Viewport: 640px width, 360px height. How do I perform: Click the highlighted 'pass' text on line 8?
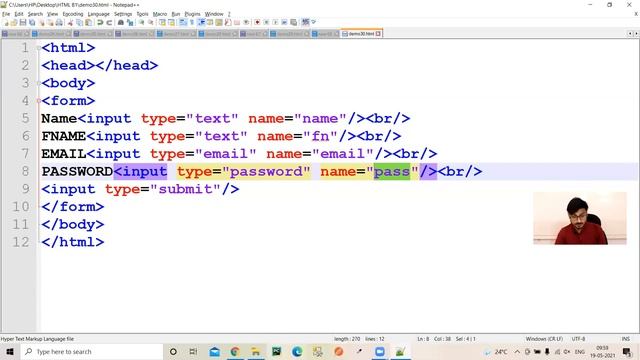[x=392, y=171]
